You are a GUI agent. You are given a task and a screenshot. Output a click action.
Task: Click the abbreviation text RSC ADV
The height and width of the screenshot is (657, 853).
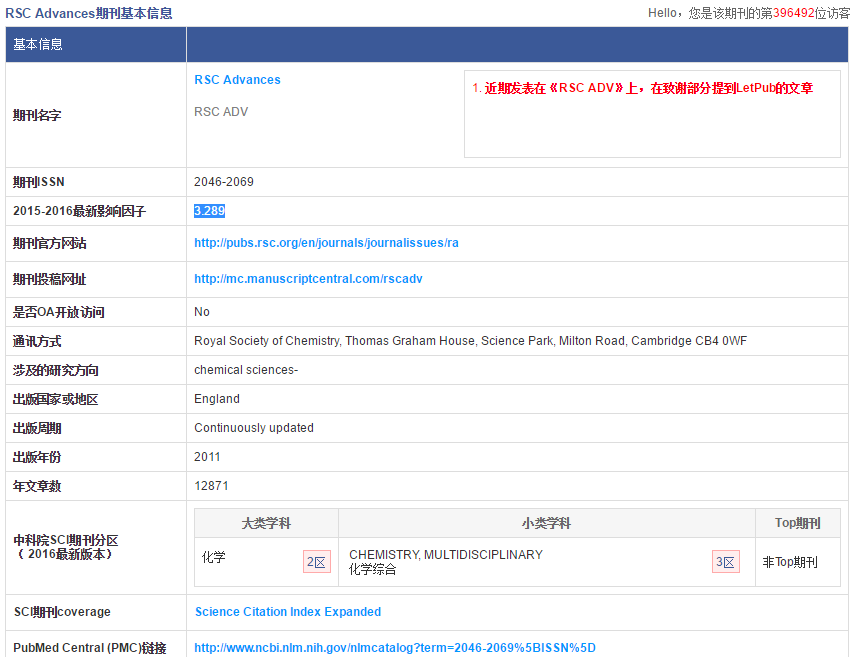(x=221, y=111)
